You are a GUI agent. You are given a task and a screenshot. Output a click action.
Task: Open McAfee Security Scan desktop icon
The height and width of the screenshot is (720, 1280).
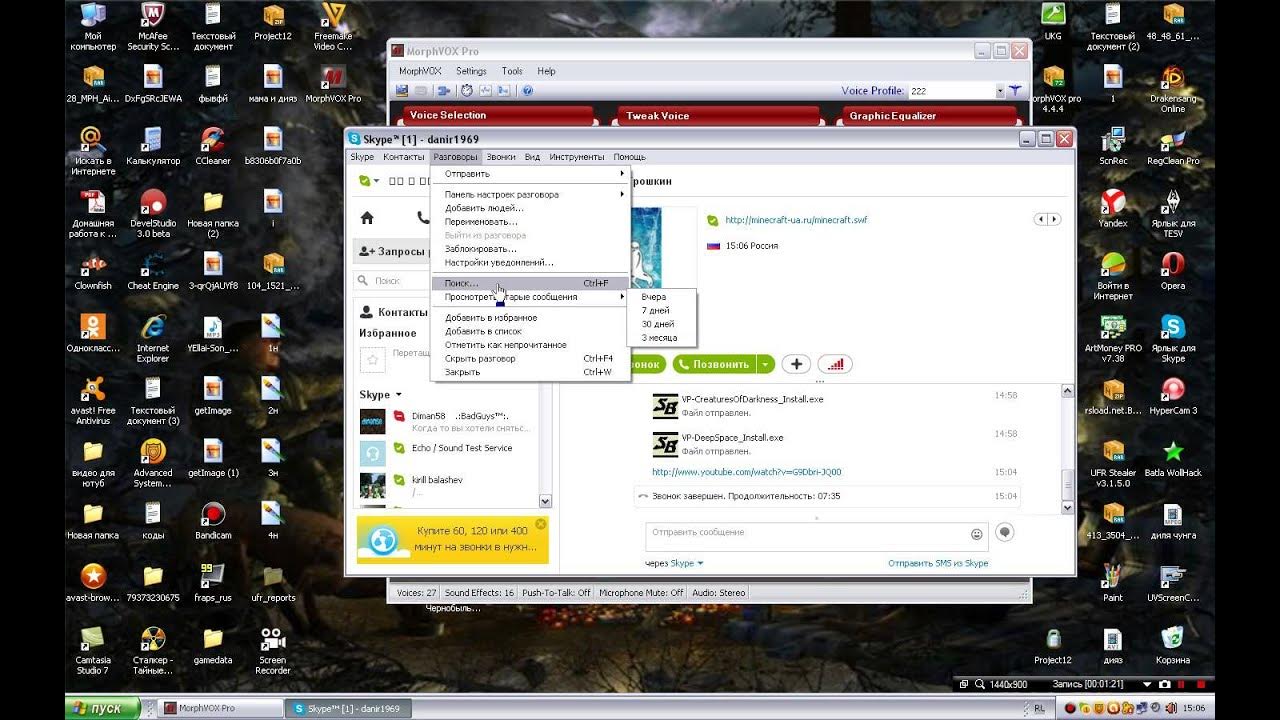click(153, 27)
